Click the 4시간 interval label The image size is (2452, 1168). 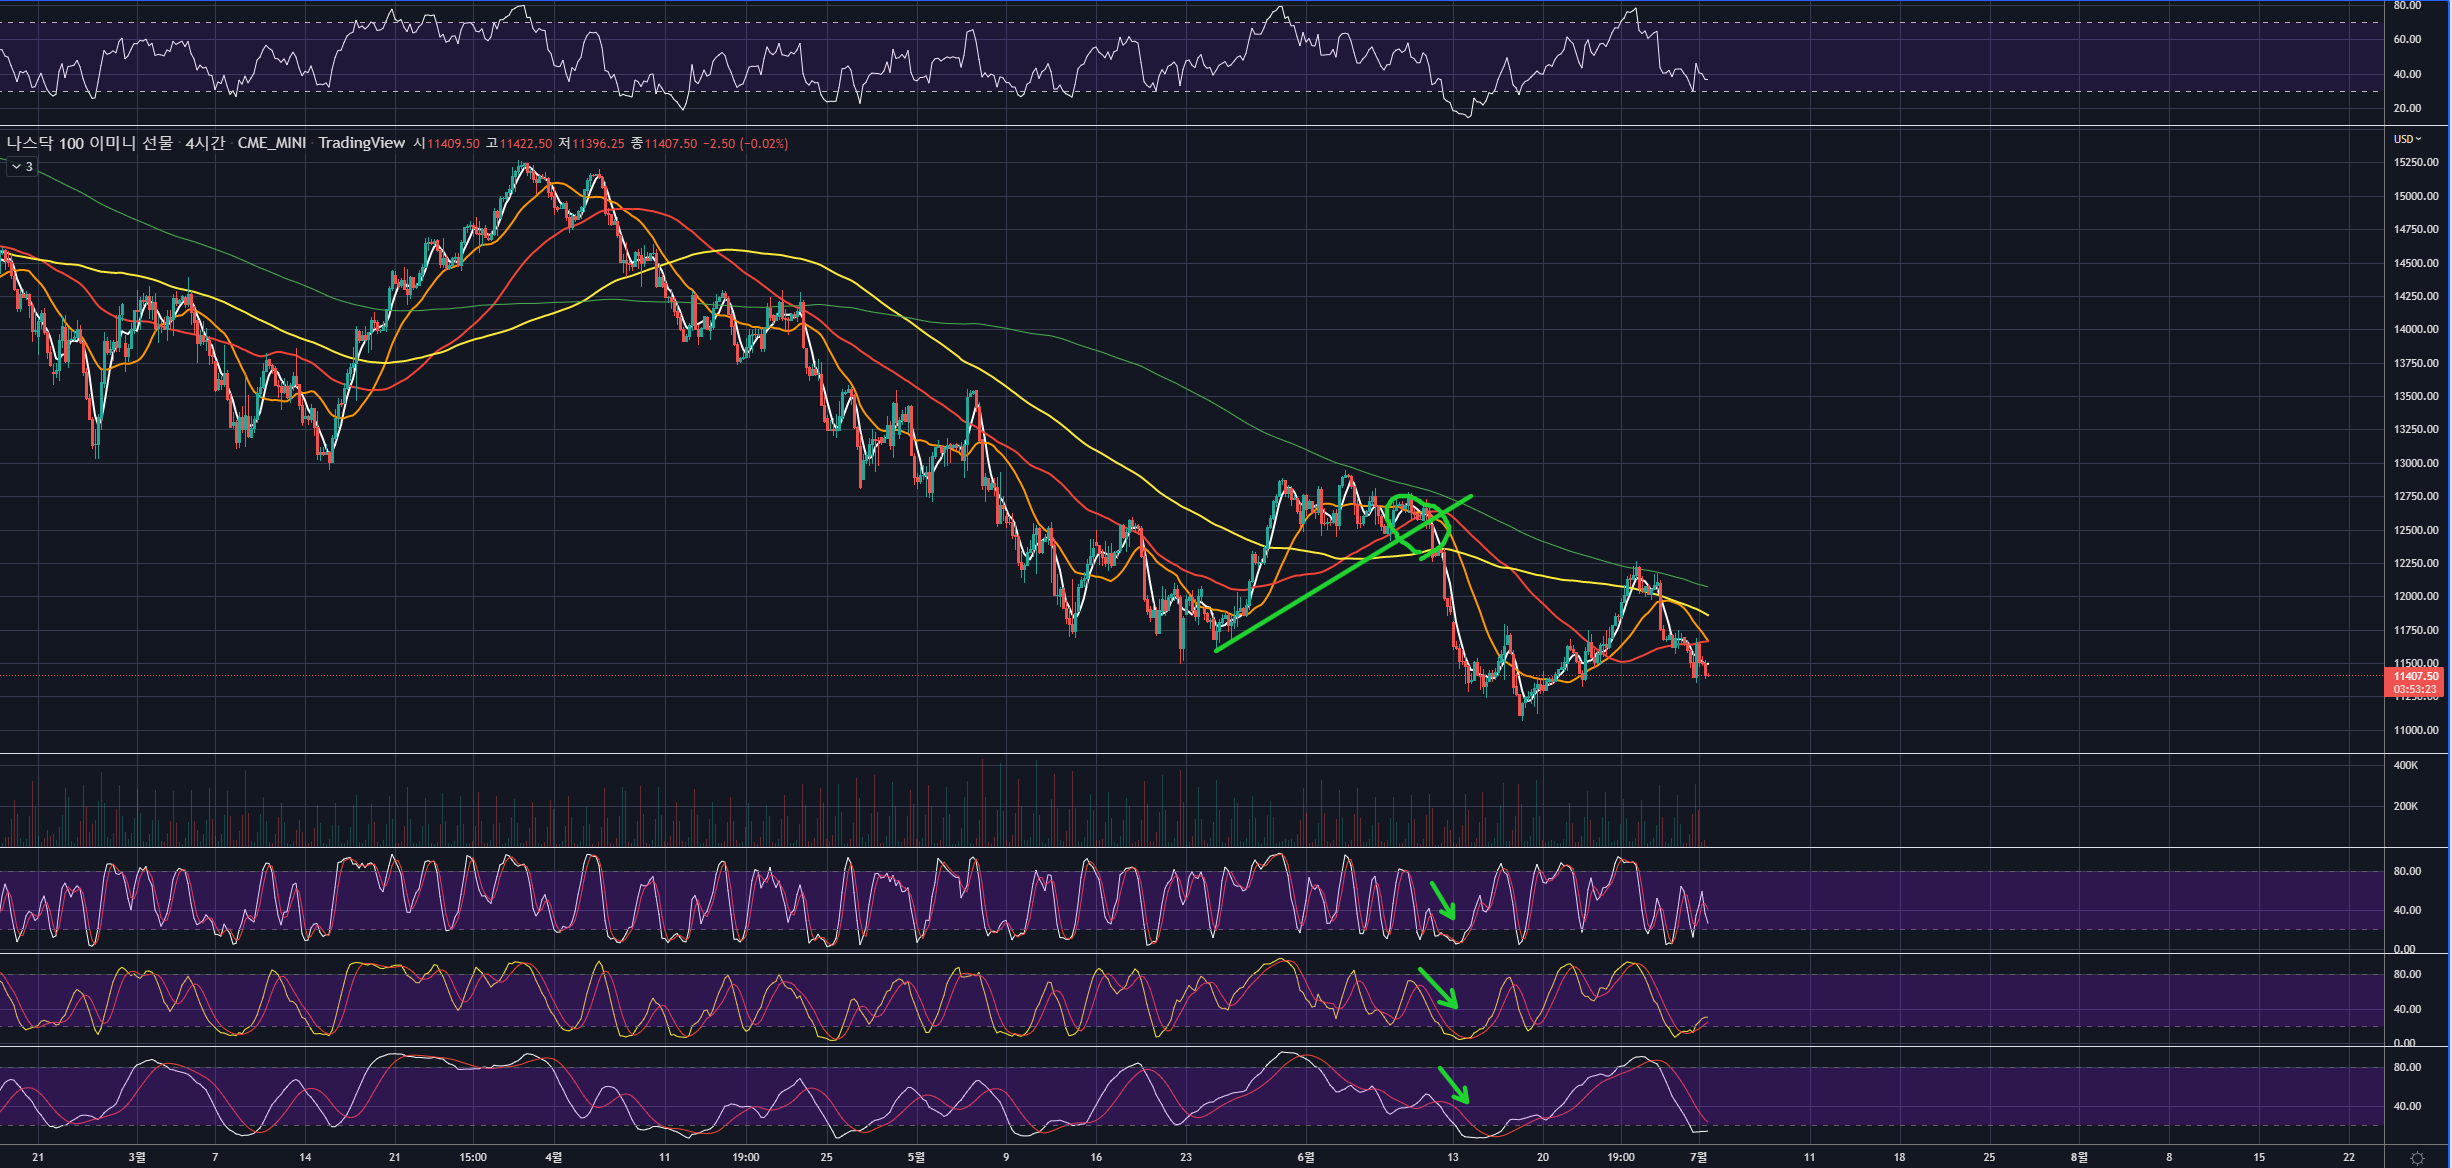coord(205,143)
